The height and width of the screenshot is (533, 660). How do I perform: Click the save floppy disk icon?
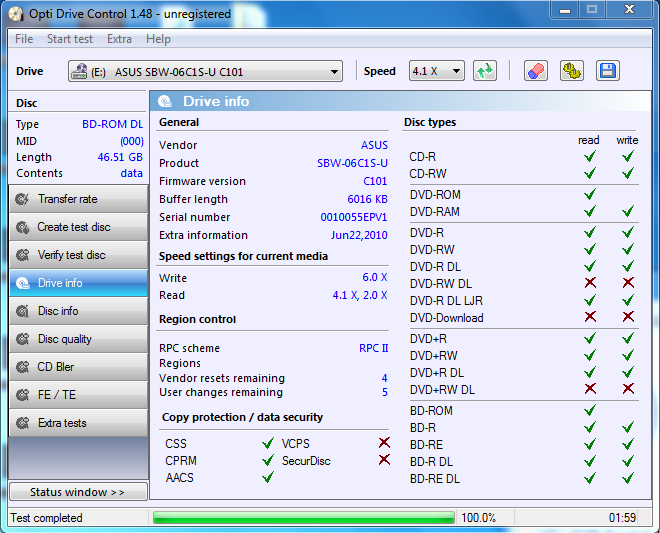coord(608,71)
